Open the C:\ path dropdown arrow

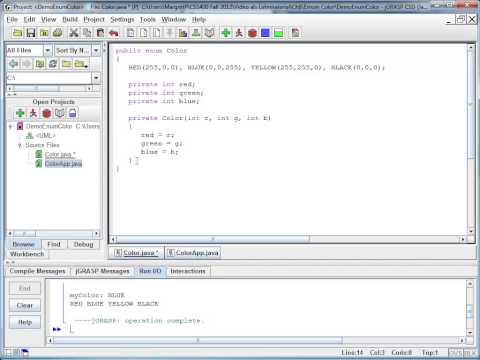tap(96, 78)
